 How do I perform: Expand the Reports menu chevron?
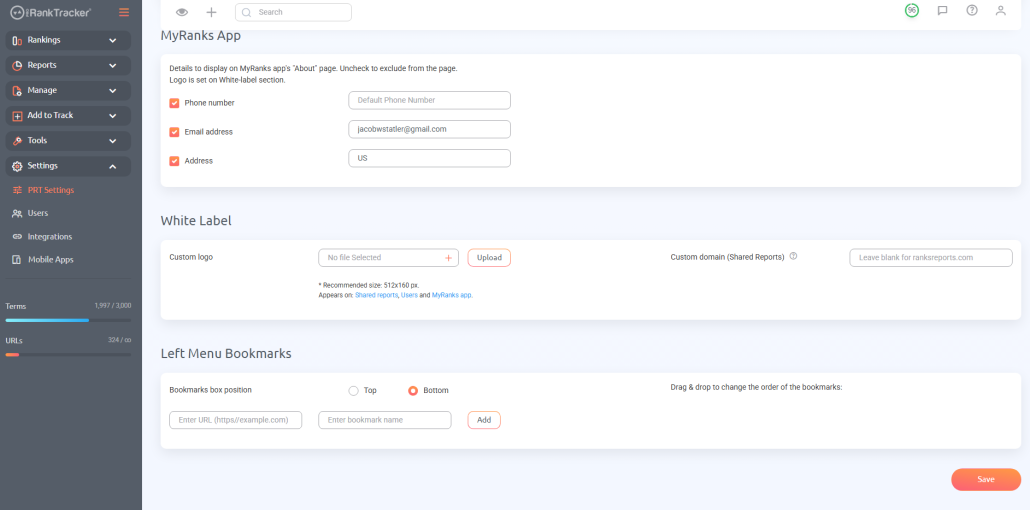(113, 66)
